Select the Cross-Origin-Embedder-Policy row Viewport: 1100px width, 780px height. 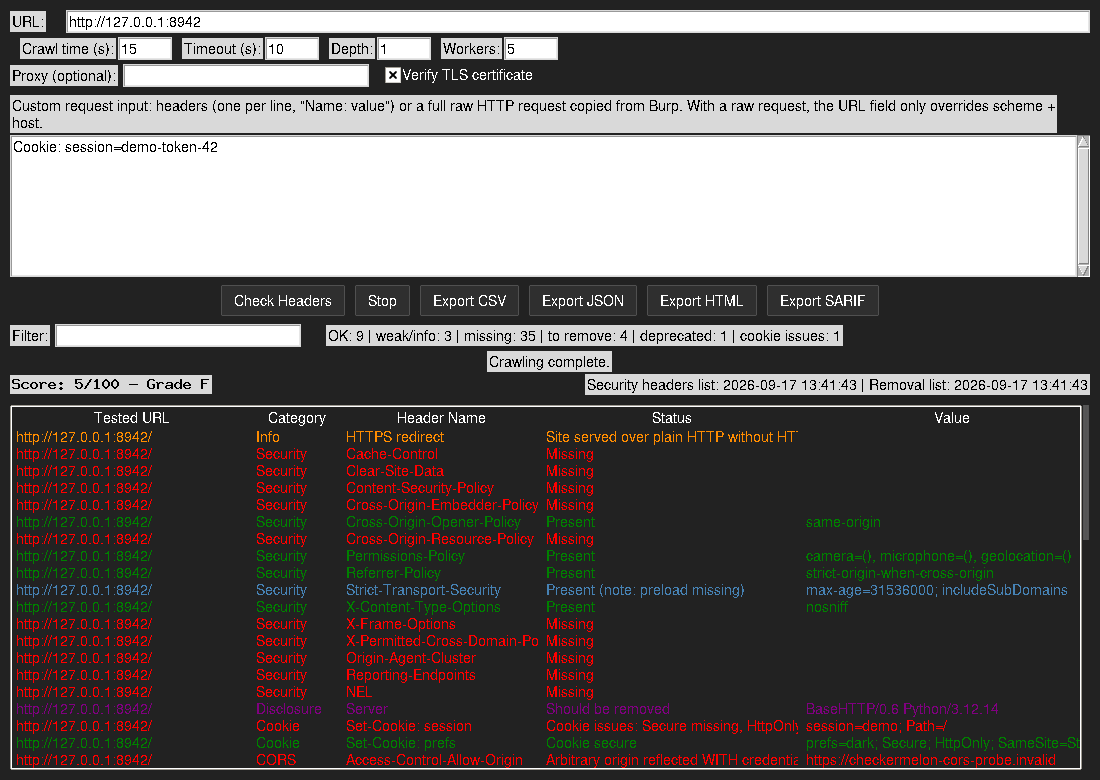point(546,505)
